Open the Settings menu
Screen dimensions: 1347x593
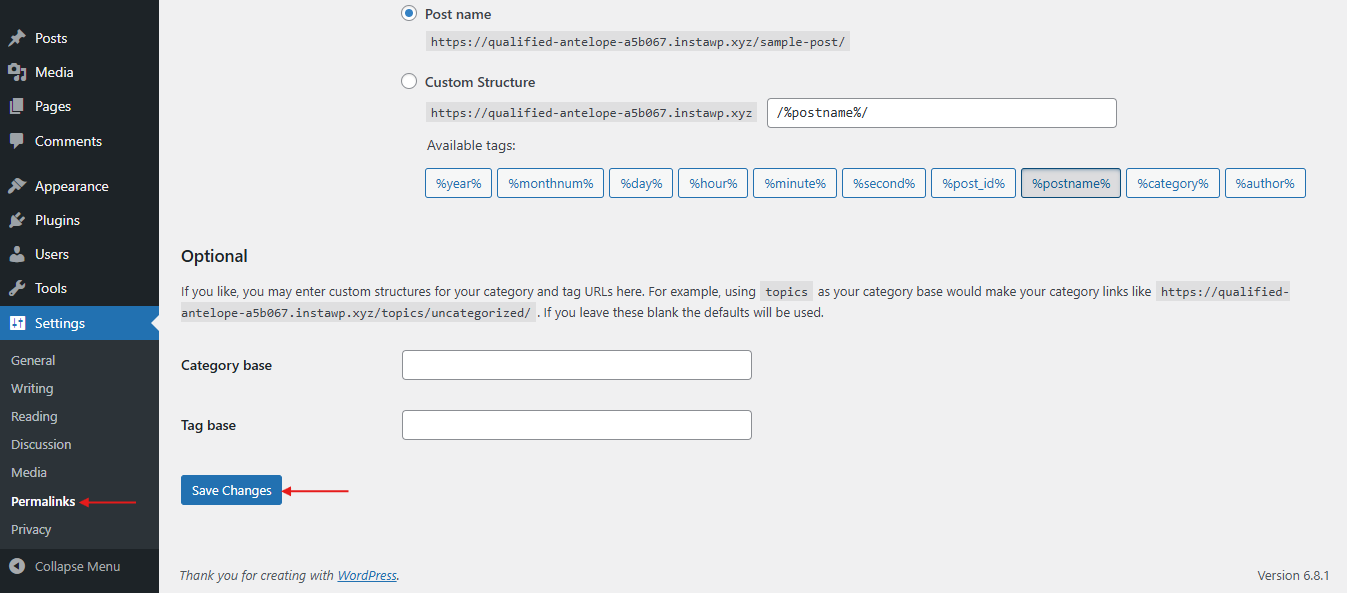pos(79,323)
